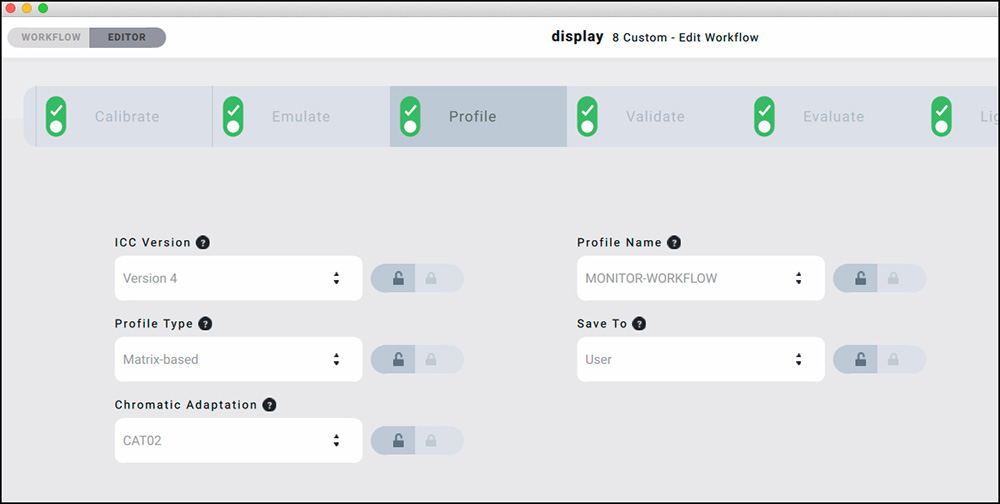Open the Profile Type dropdown

pos(239,359)
